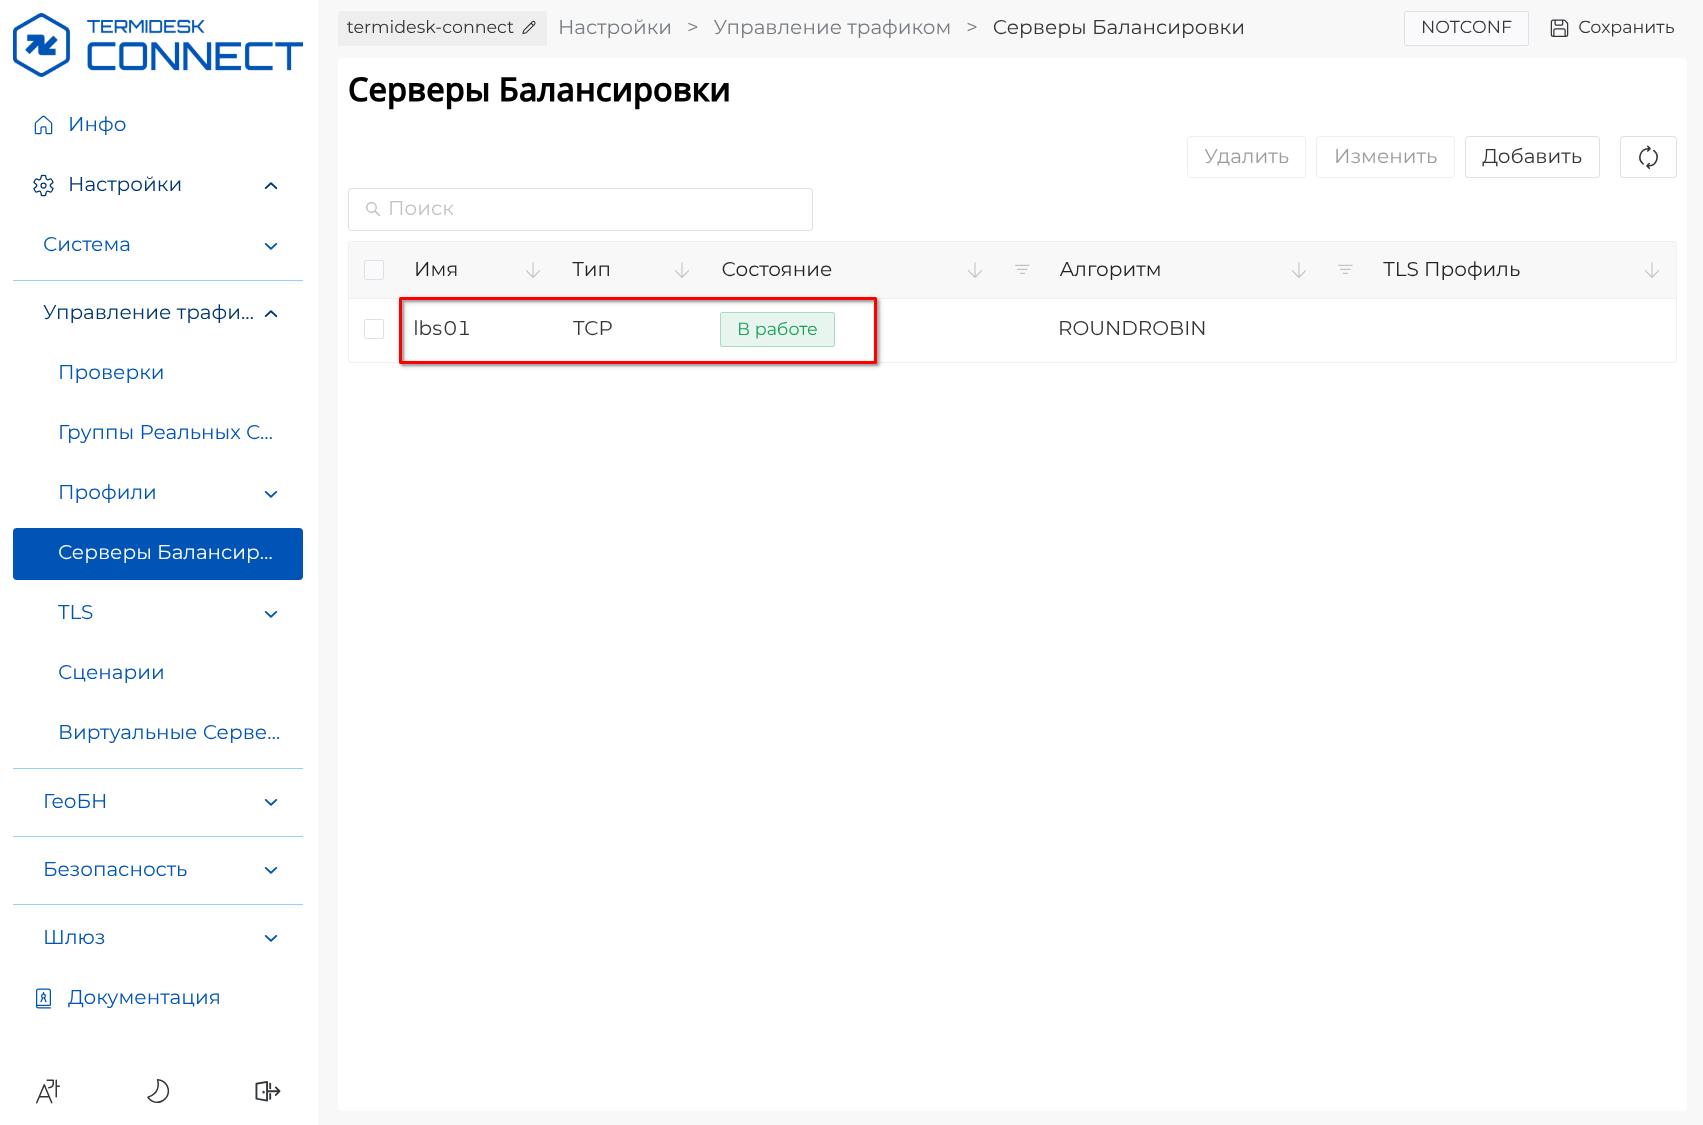
Task: Sort the table by the Имя column arrow
Action: coord(533,270)
